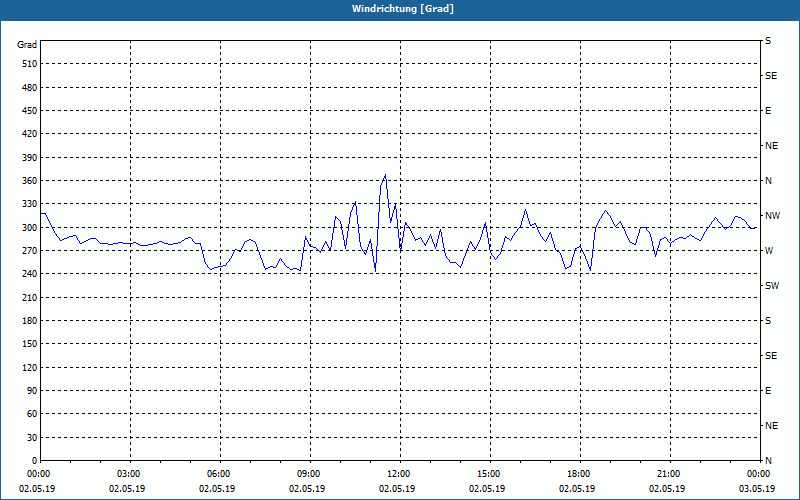Select the "0" y-axis origin value
Viewport: 800px width, 500px height.
tap(34, 461)
